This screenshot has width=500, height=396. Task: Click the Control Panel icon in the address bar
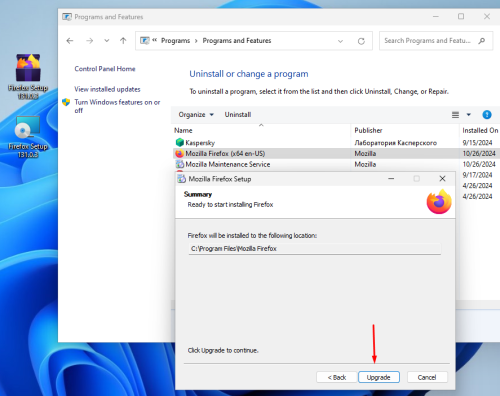point(145,41)
